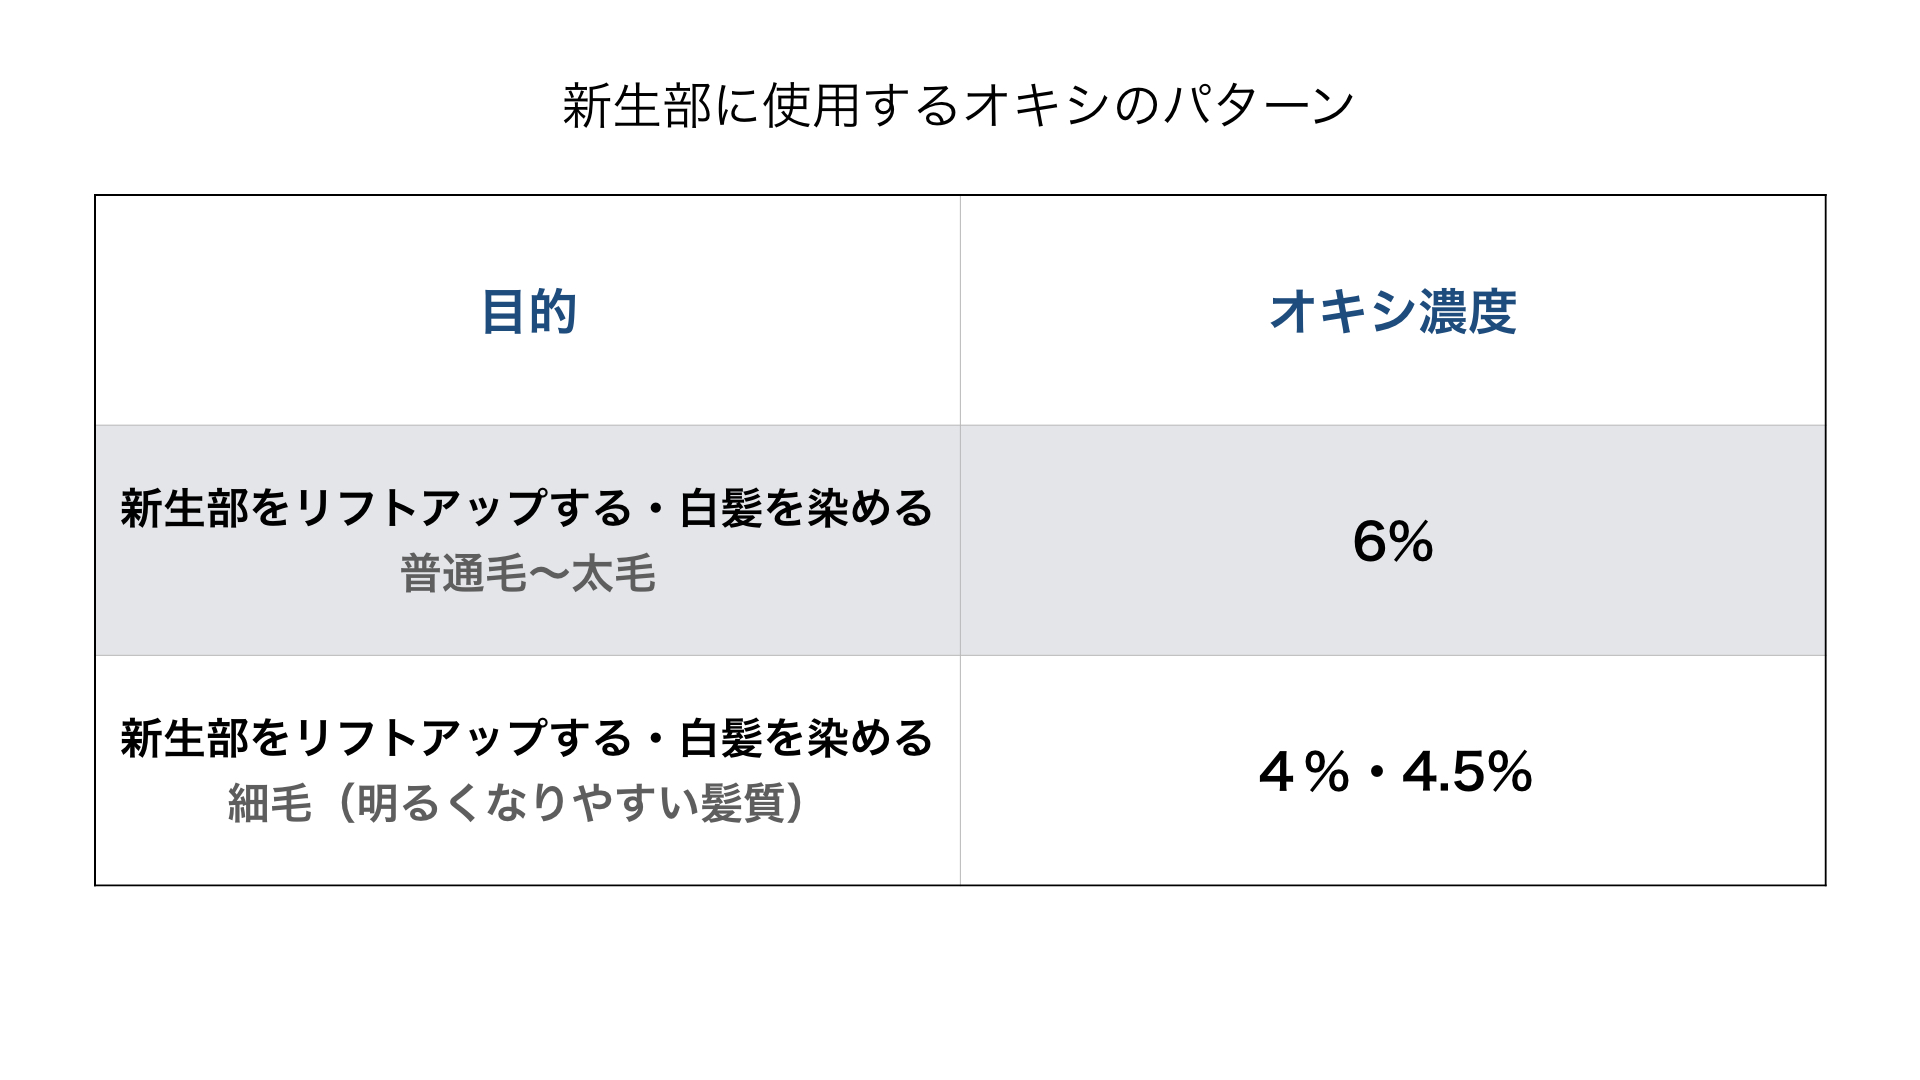Select the 細毛 text in the bottom row
The image size is (1920, 1080).
click(269, 804)
